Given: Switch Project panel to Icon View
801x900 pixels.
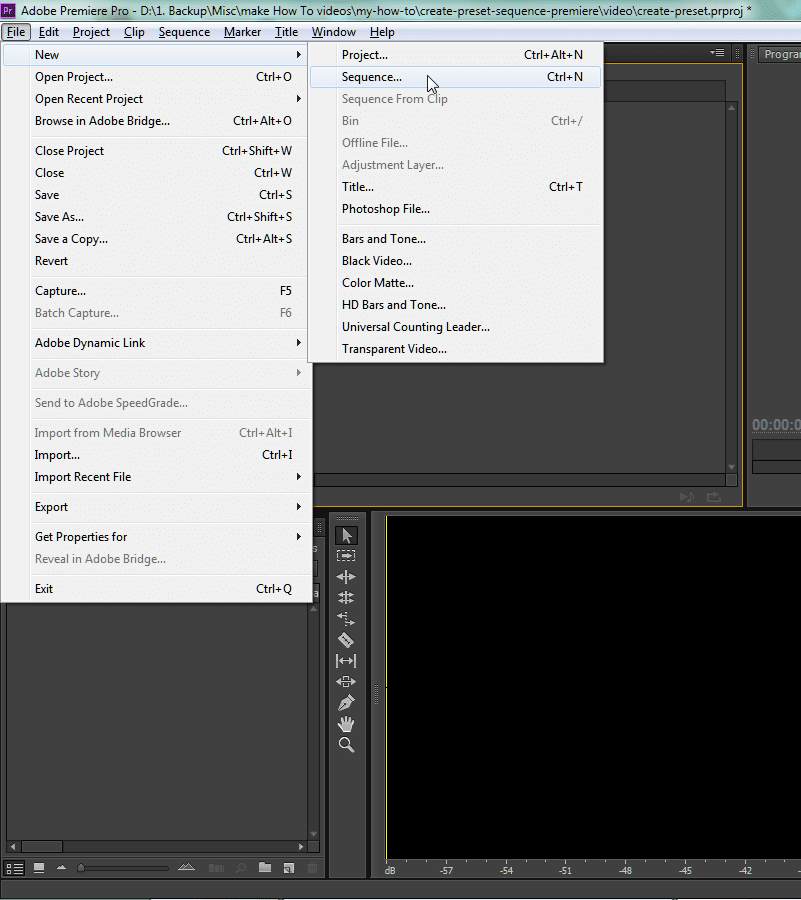Looking at the screenshot, I should click(39, 868).
